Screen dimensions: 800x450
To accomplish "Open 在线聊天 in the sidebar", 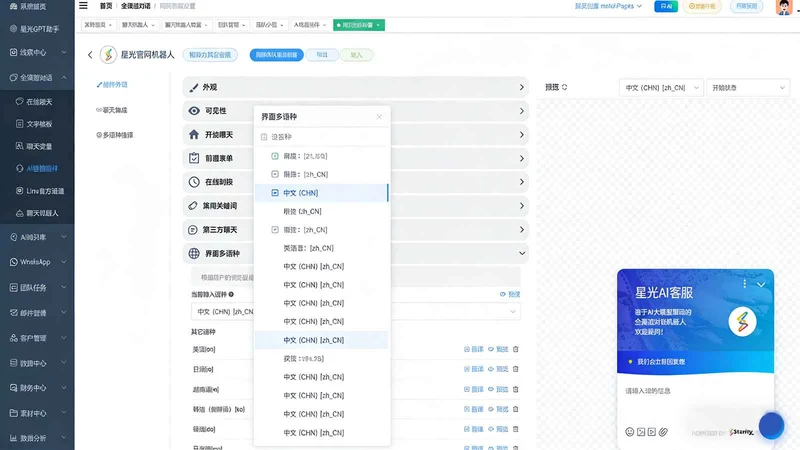I will [37, 102].
